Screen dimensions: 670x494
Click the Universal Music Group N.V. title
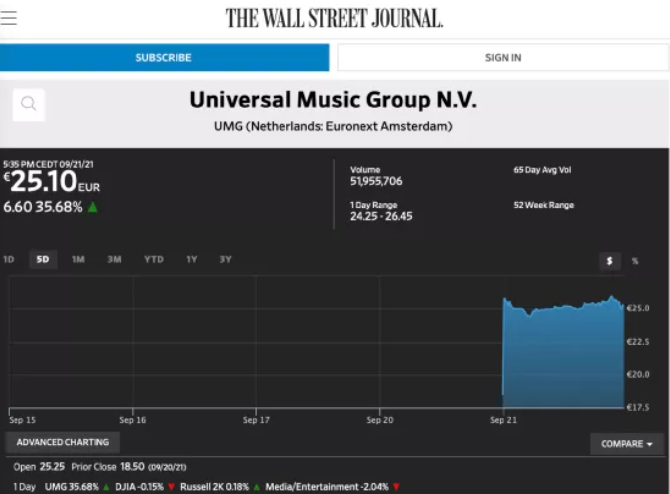click(x=333, y=100)
